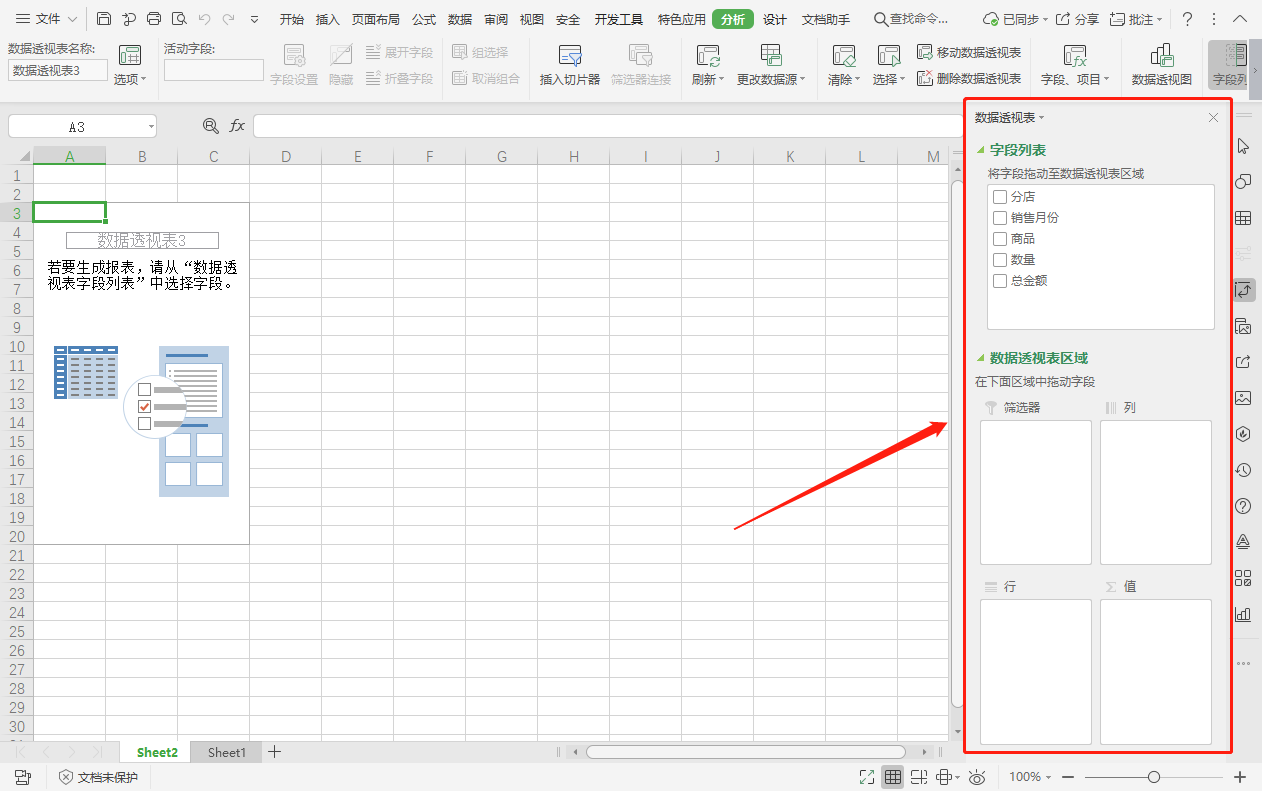
Task: Click the zoom magnifier icon beside the formula bar
Action: tap(210, 126)
